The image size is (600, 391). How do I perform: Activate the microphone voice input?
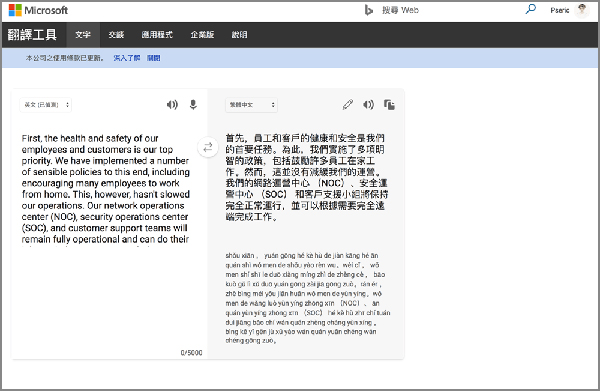click(193, 104)
